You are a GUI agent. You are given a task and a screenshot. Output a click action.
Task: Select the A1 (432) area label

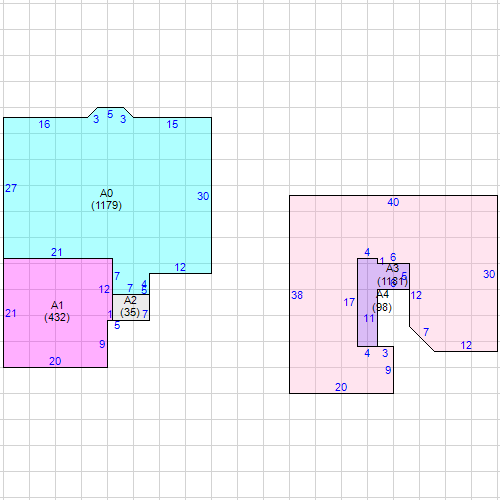[57, 311]
